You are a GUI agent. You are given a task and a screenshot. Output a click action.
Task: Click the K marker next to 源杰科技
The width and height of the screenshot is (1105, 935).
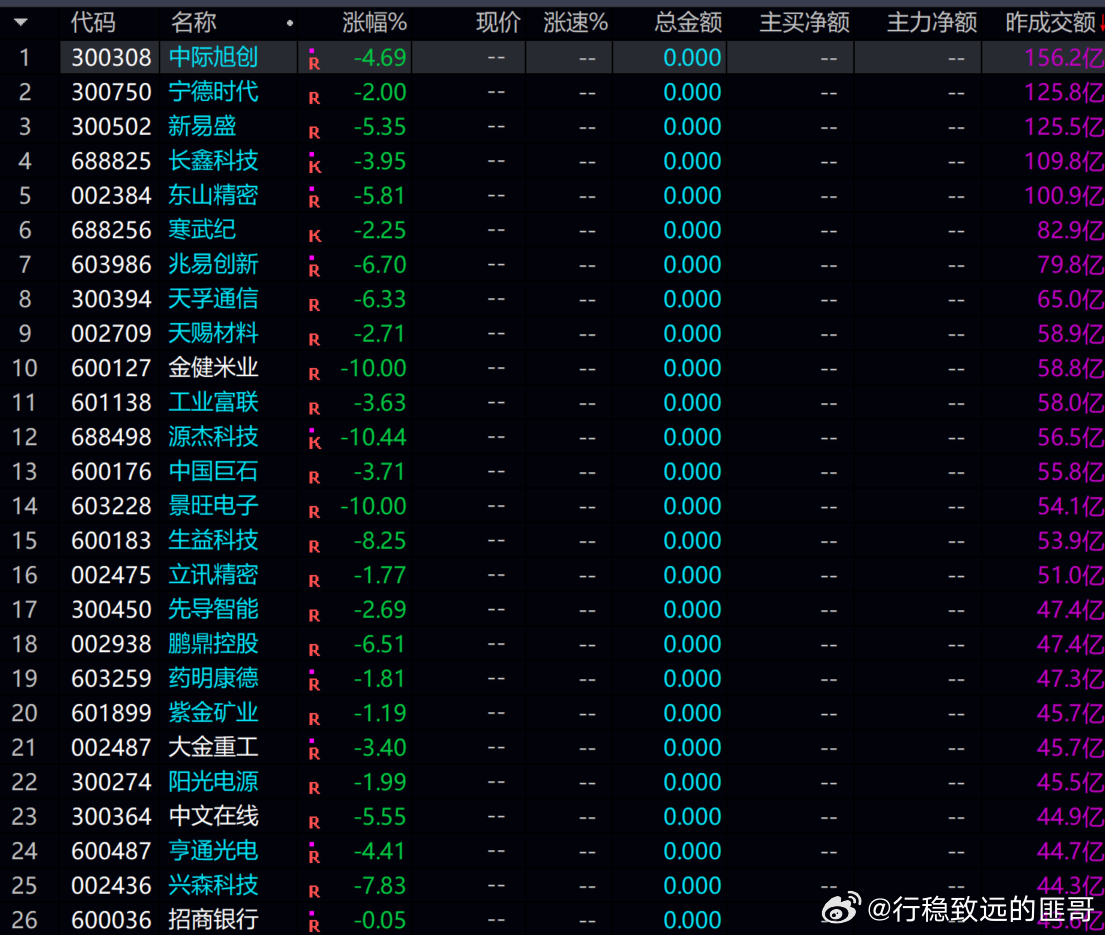314,442
